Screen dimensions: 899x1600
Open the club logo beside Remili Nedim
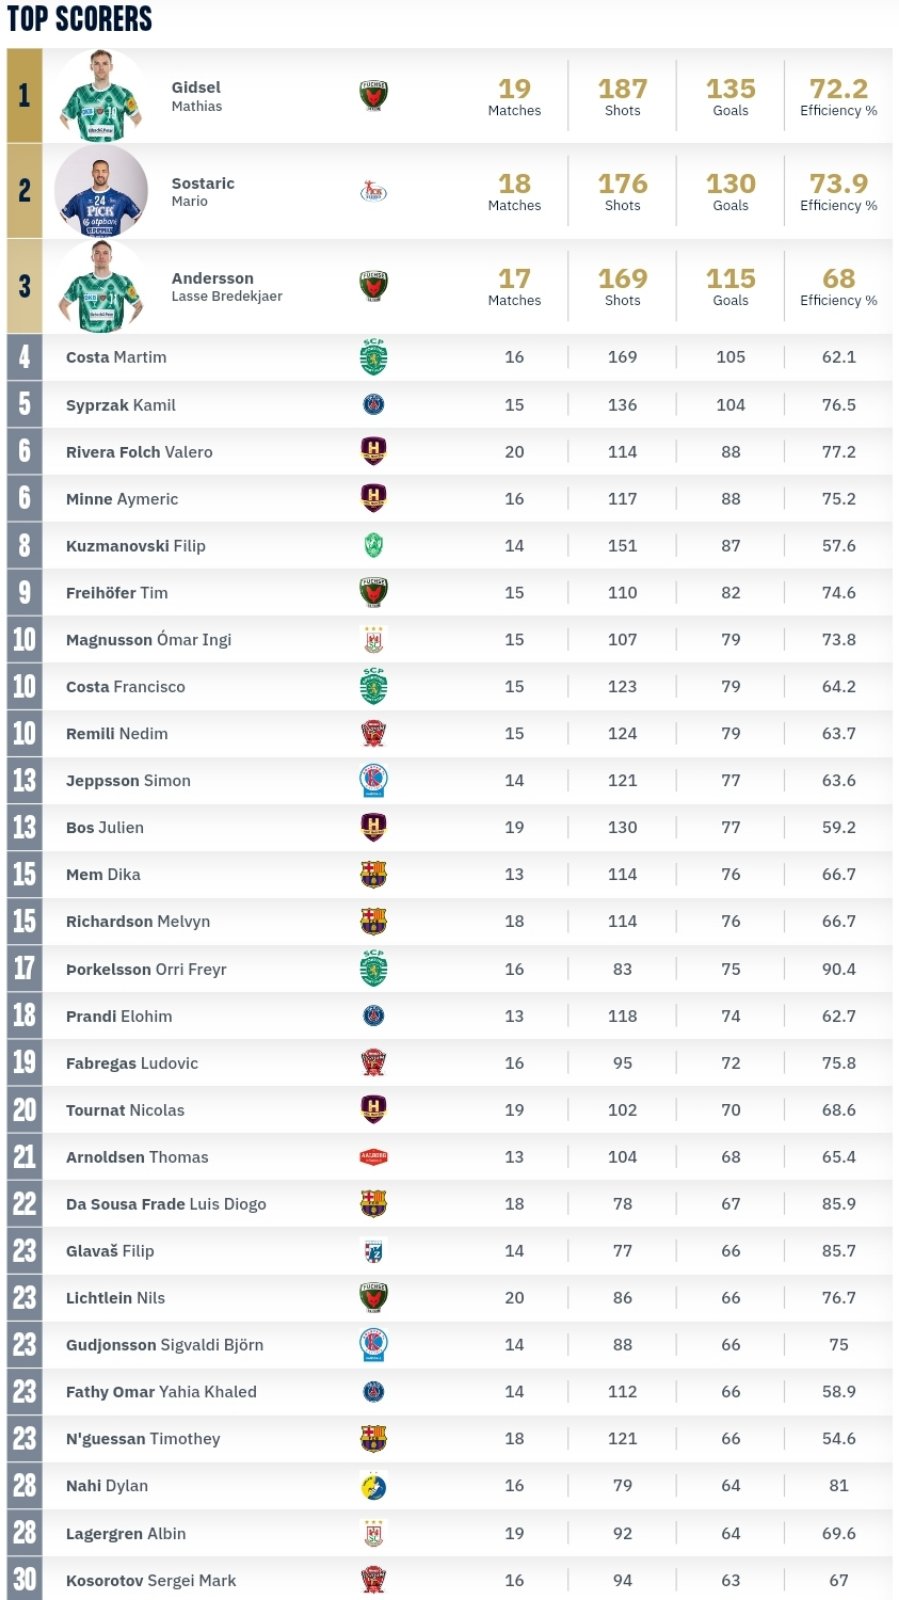(x=373, y=734)
